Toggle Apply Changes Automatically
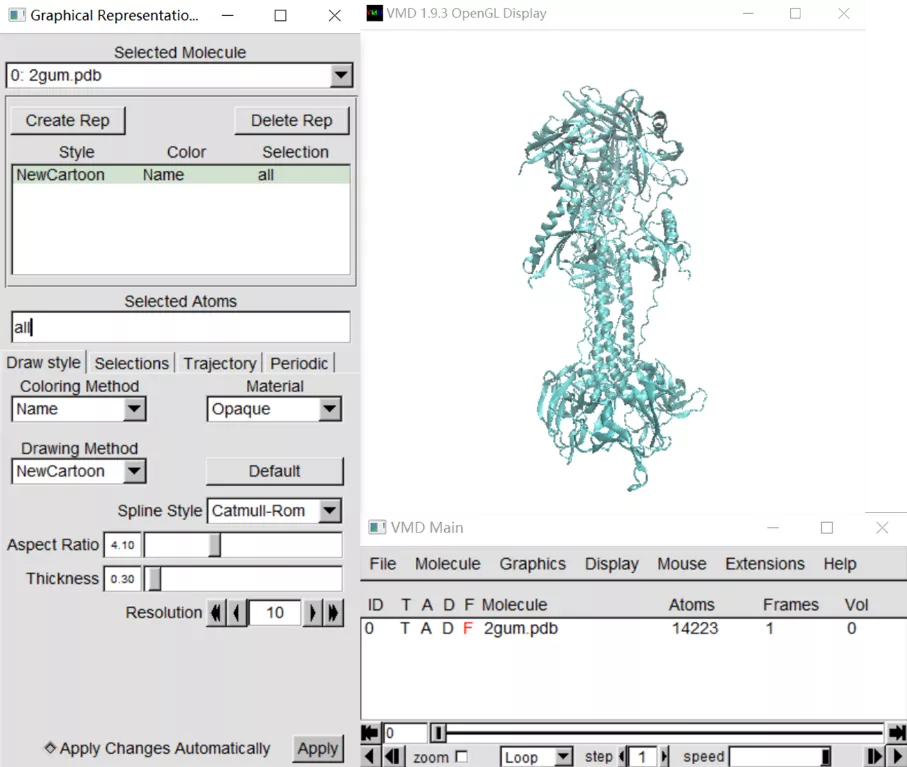 click(51, 748)
